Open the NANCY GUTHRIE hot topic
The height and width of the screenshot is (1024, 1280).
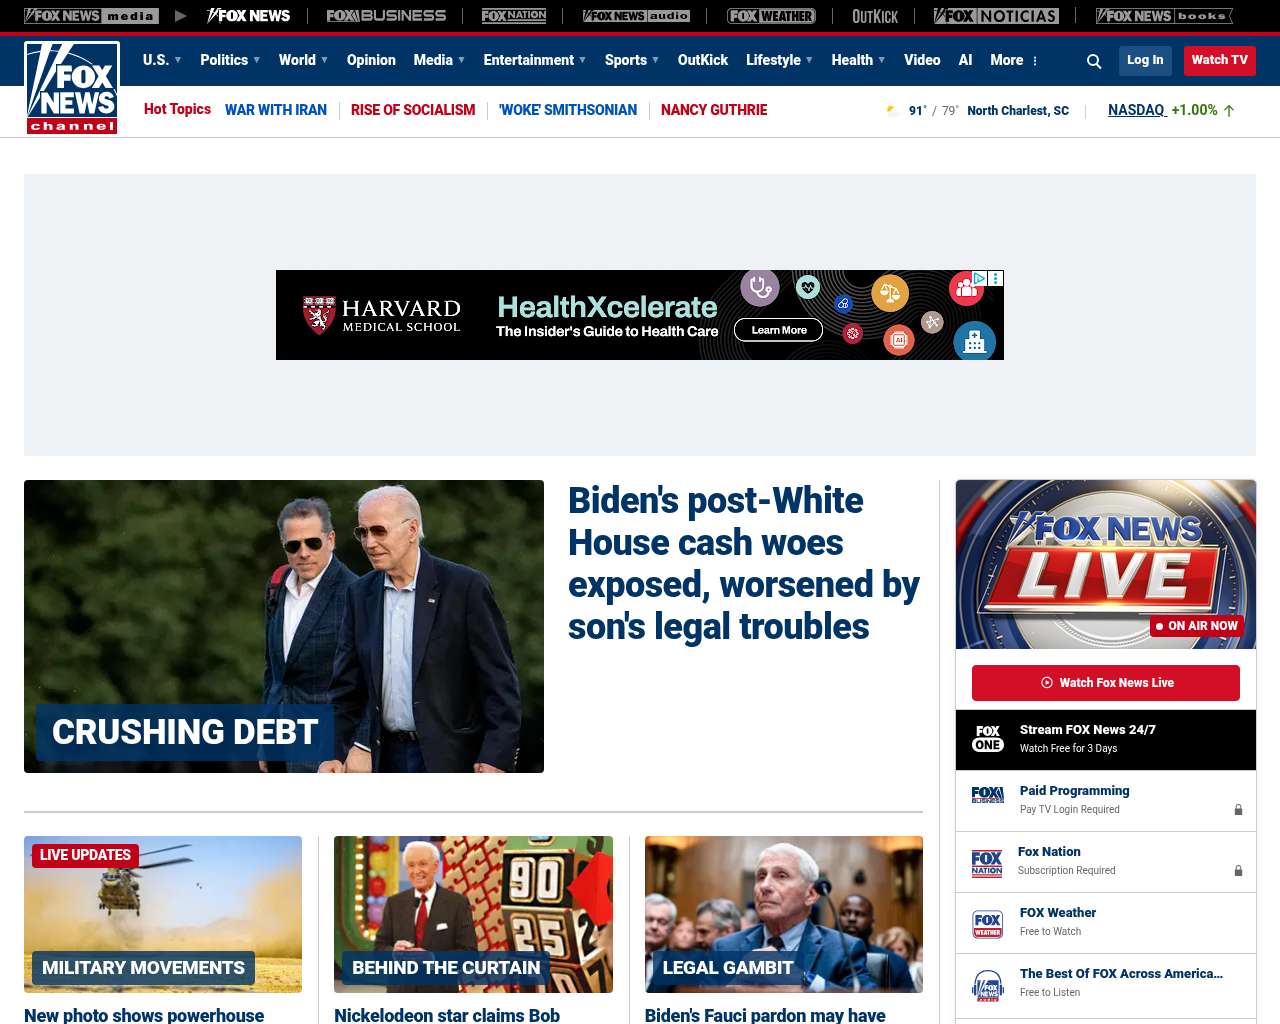714,110
